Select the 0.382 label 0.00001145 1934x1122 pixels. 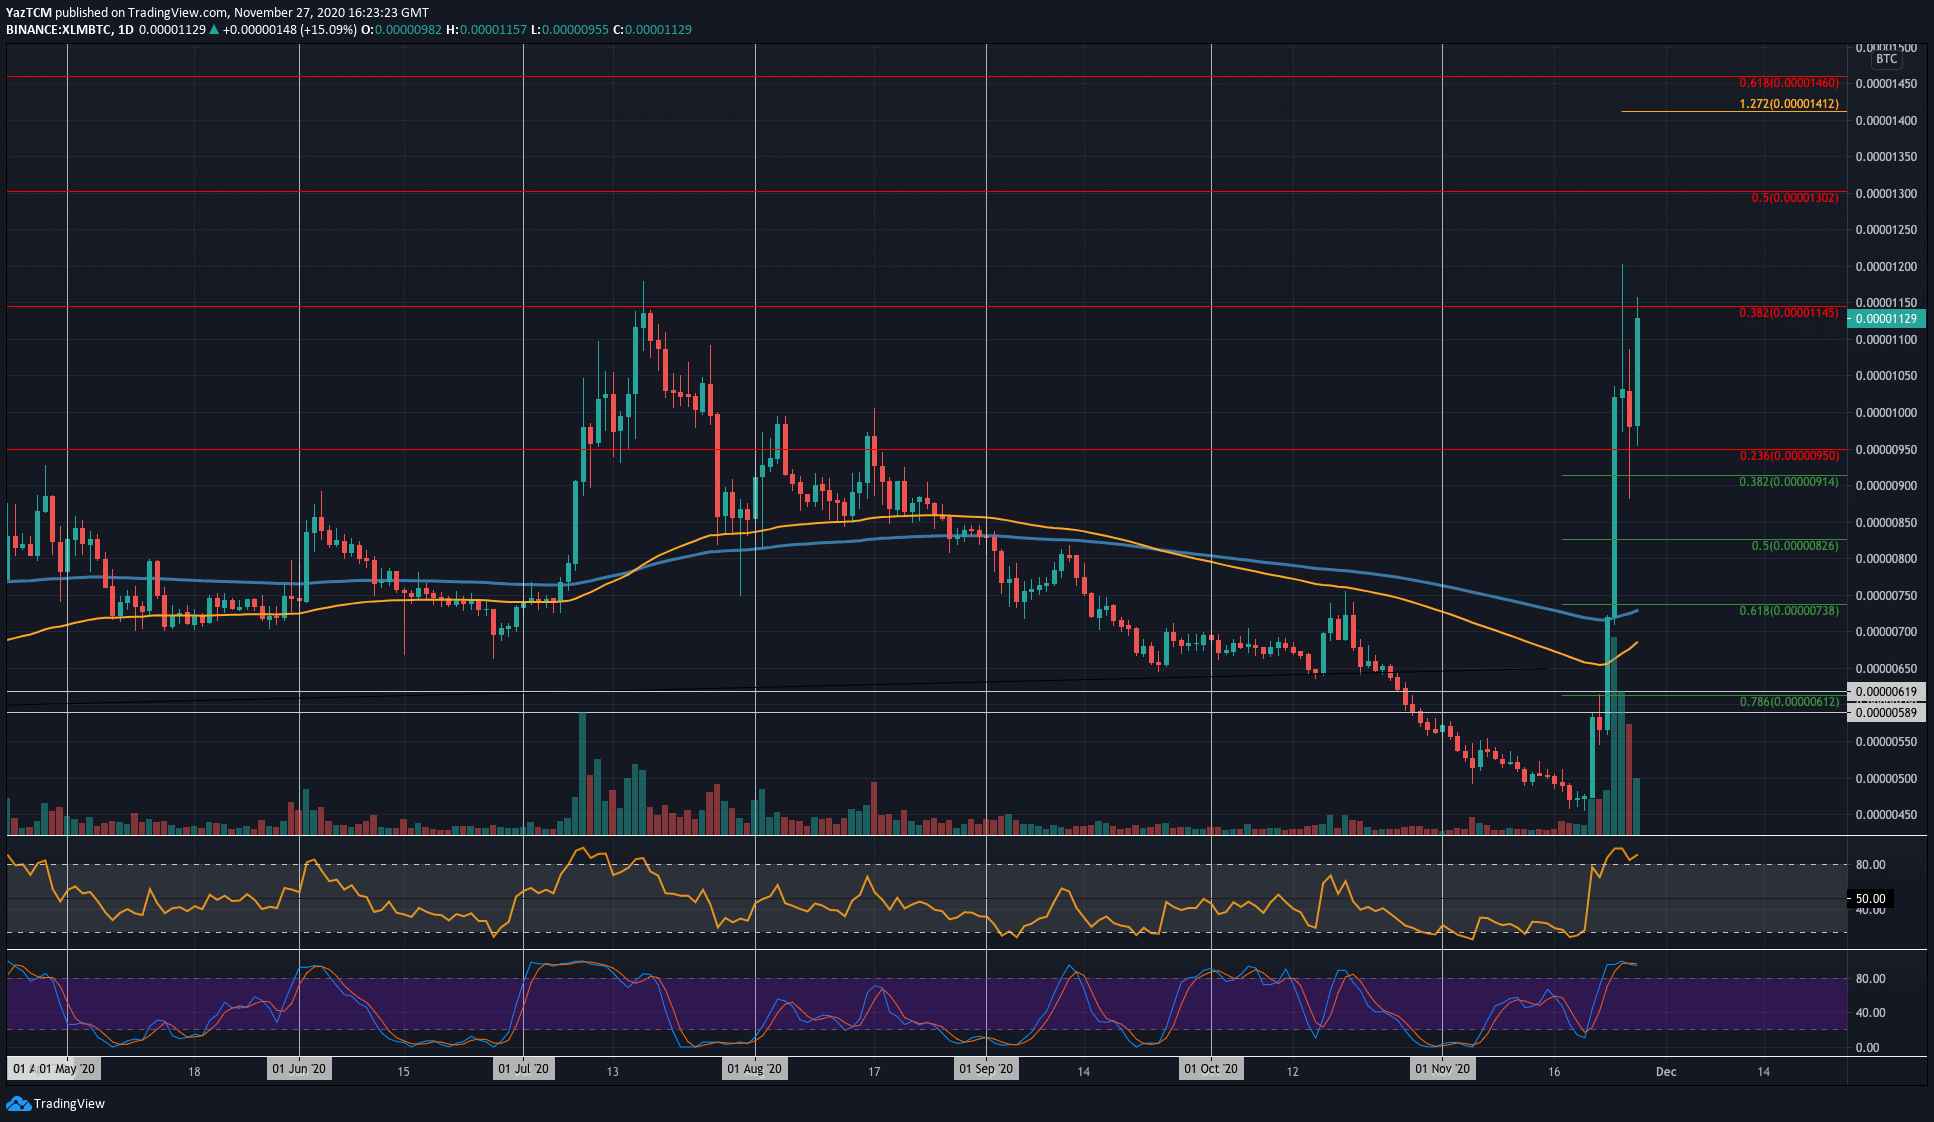tap(1790, 314)
